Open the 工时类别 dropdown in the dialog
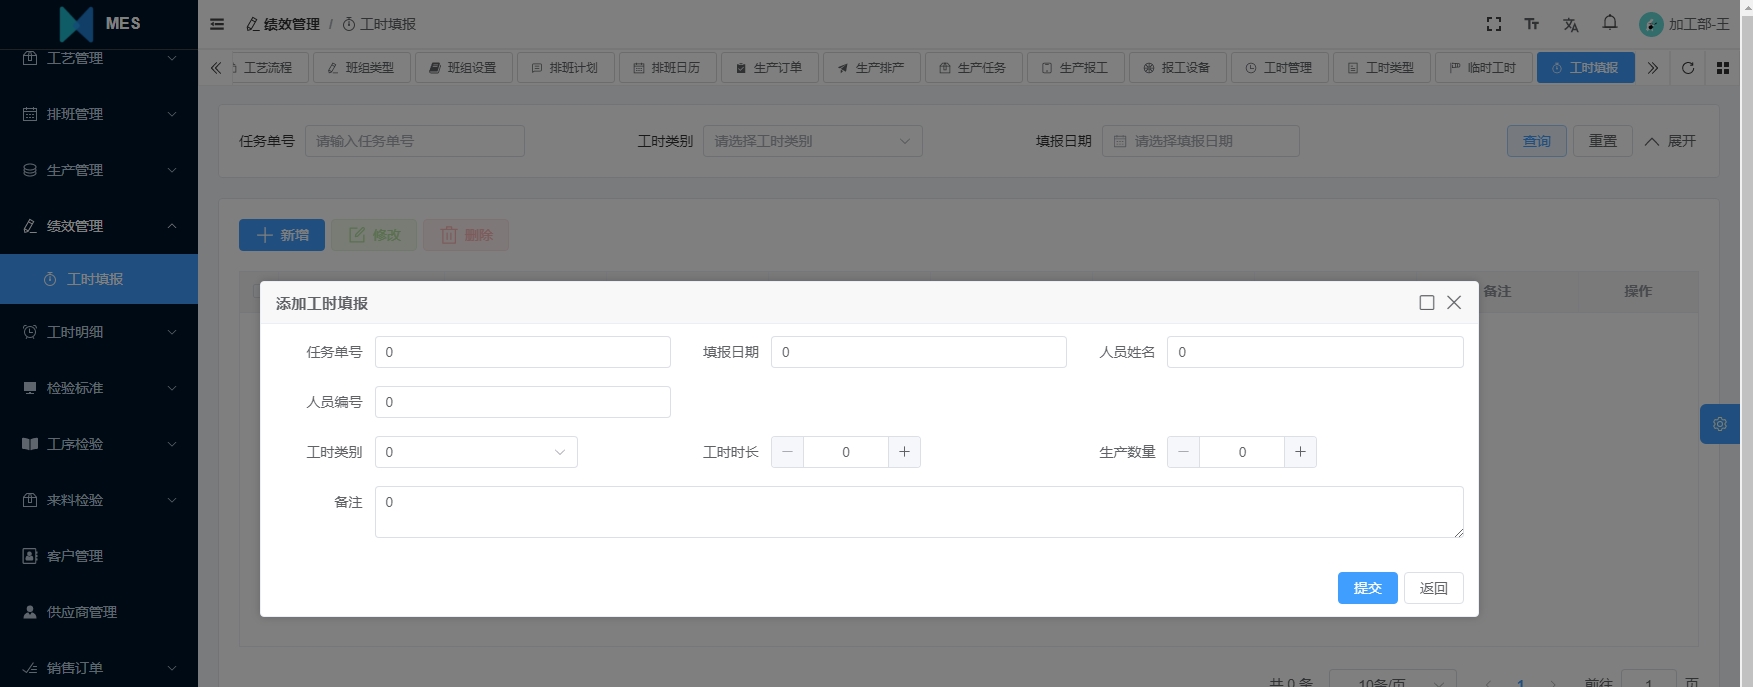Screen dimensions: 1753x687 (x=476, y=452)
